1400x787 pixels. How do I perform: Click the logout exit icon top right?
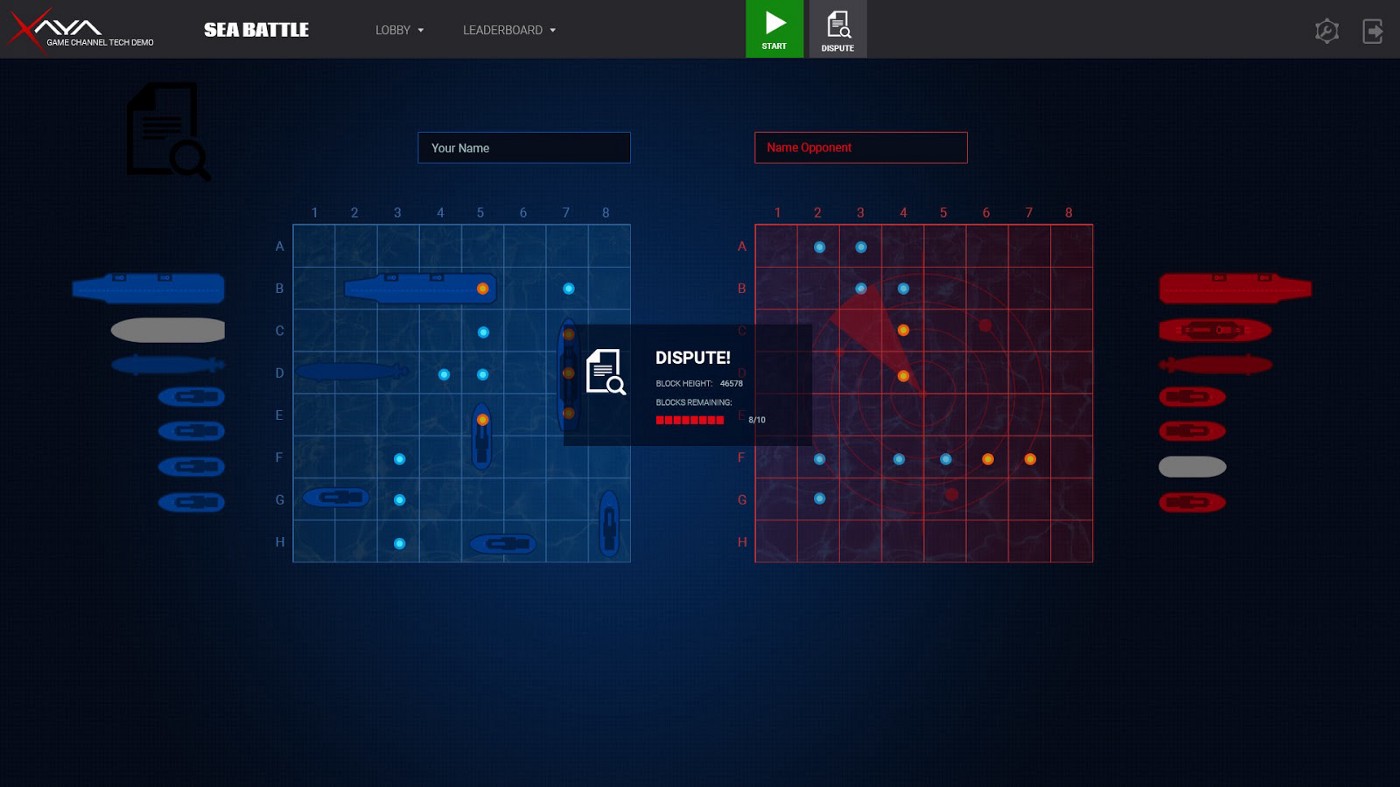coord(1373,31)
